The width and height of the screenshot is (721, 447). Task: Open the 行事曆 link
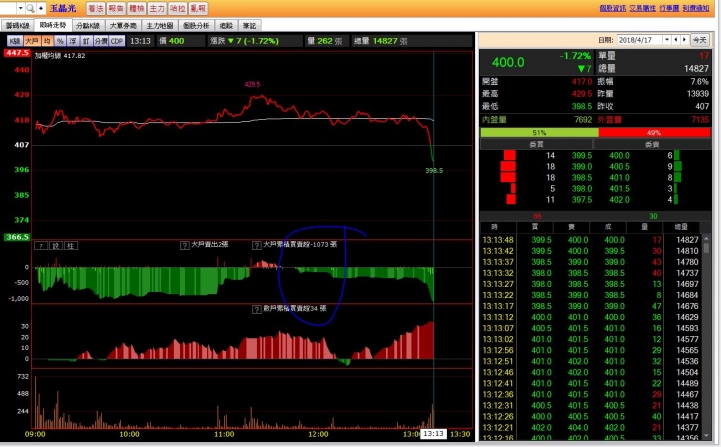click(669, 8)
